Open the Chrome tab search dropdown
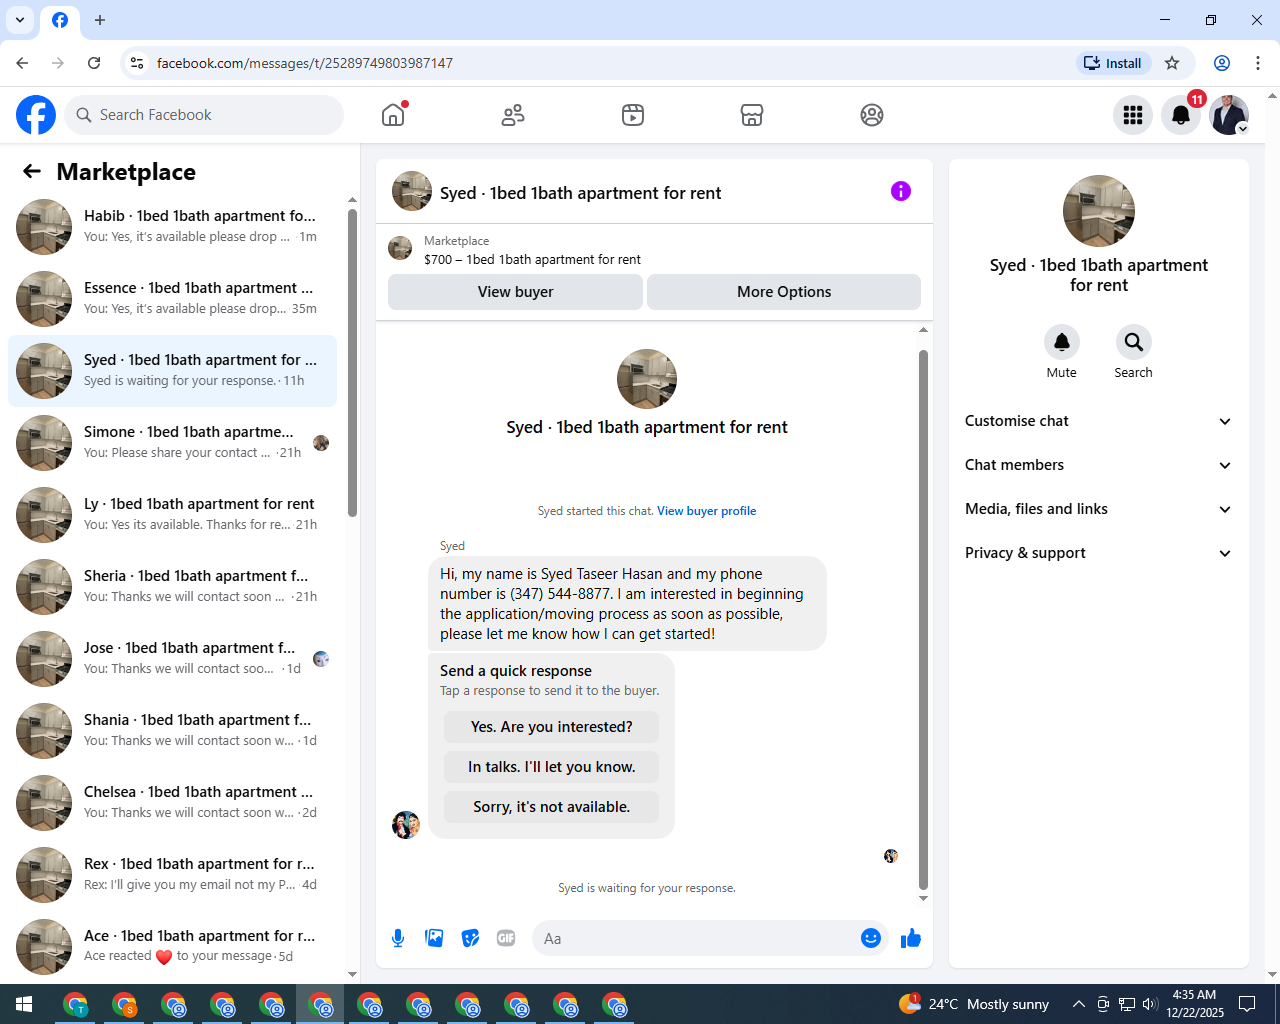The height and width of the screenshot is (1024, 1280). click(20, 20)
